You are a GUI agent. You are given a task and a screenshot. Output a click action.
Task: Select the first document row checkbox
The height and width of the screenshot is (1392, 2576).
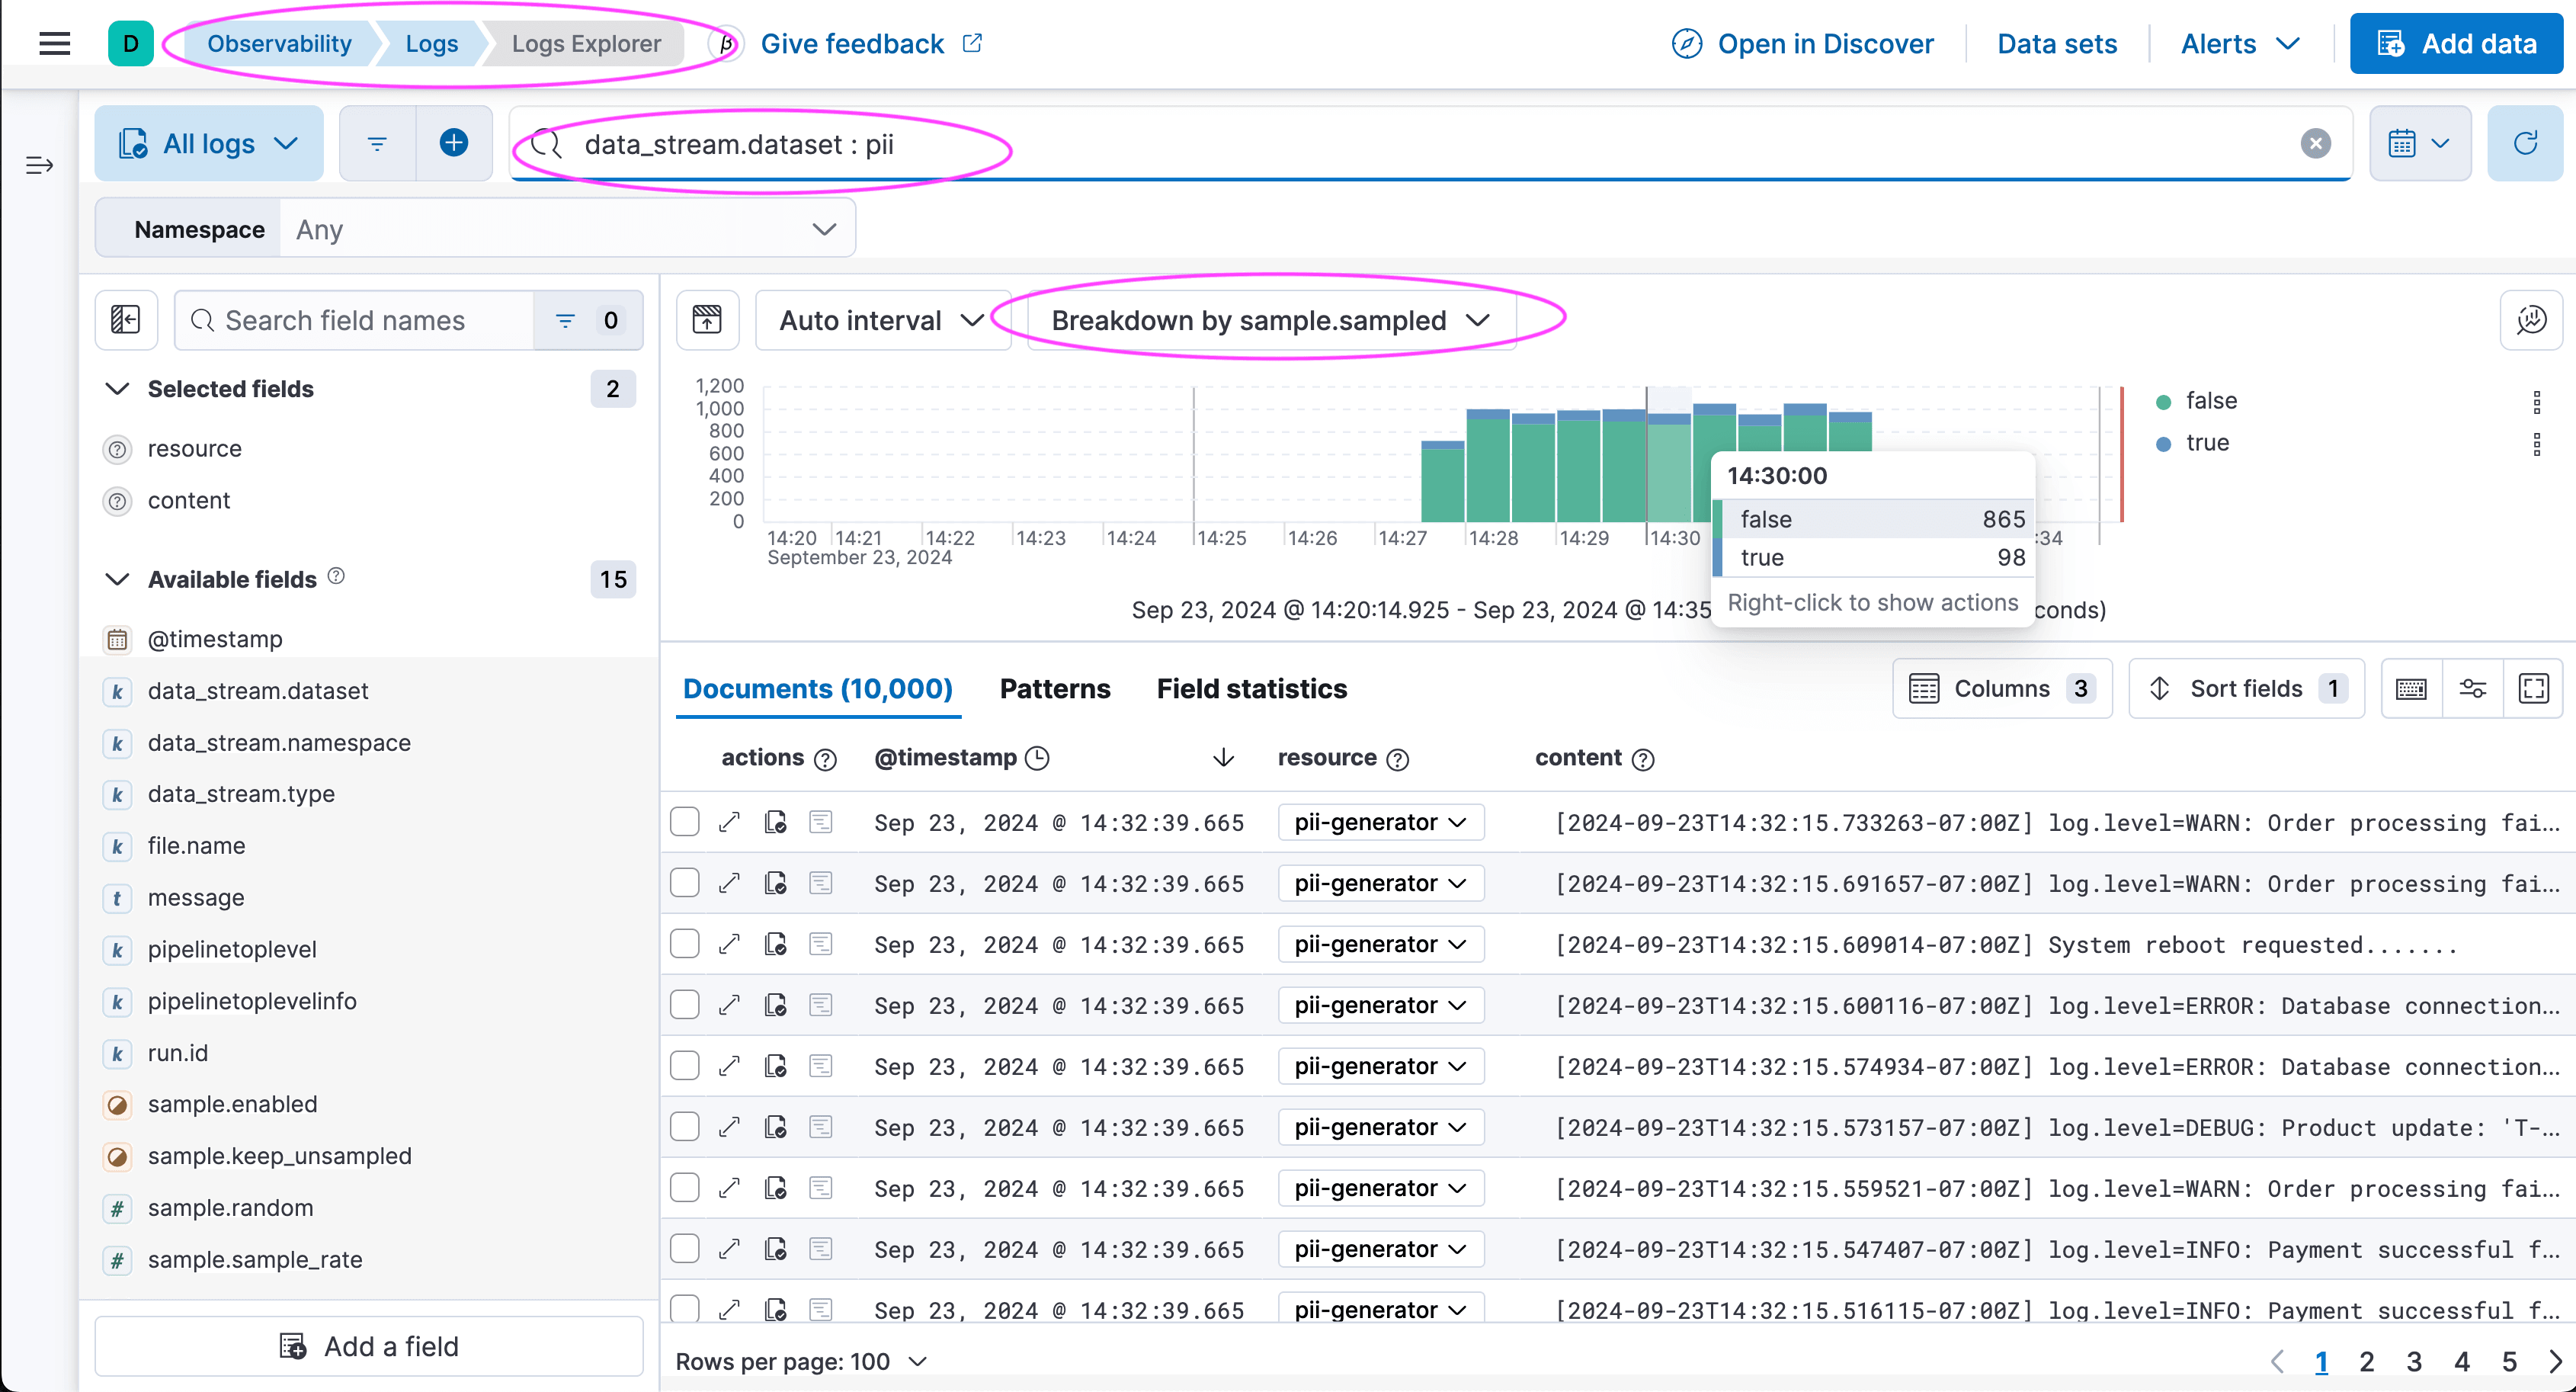coord(685,822)
